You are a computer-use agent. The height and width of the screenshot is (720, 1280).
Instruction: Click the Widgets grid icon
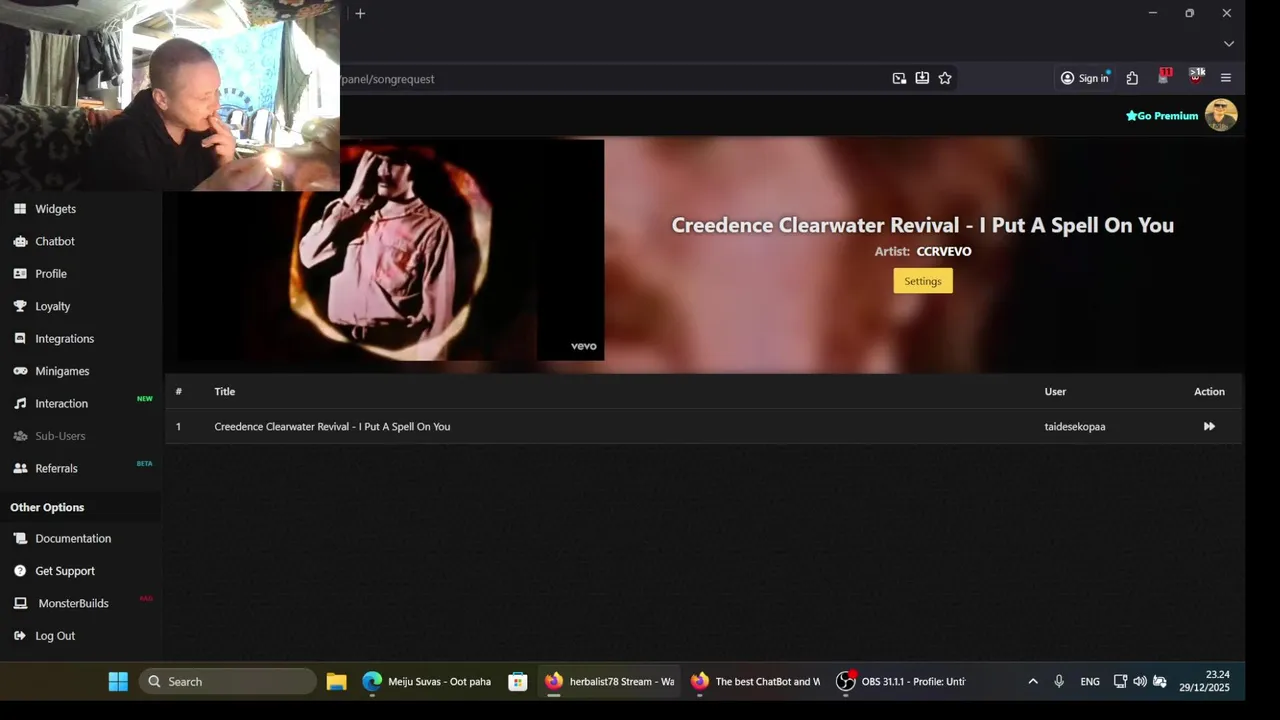click(20, 209)
